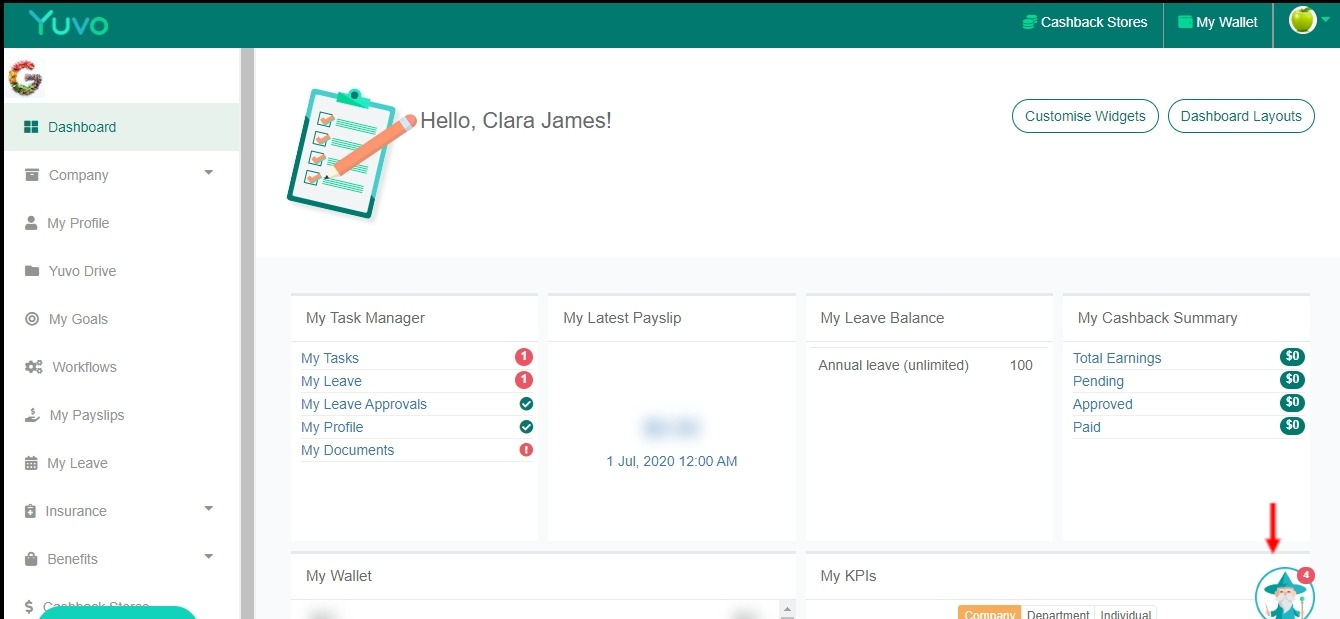Click the My Payslips hand-money icon
The image size is (1340, 619).
point(32,415)
